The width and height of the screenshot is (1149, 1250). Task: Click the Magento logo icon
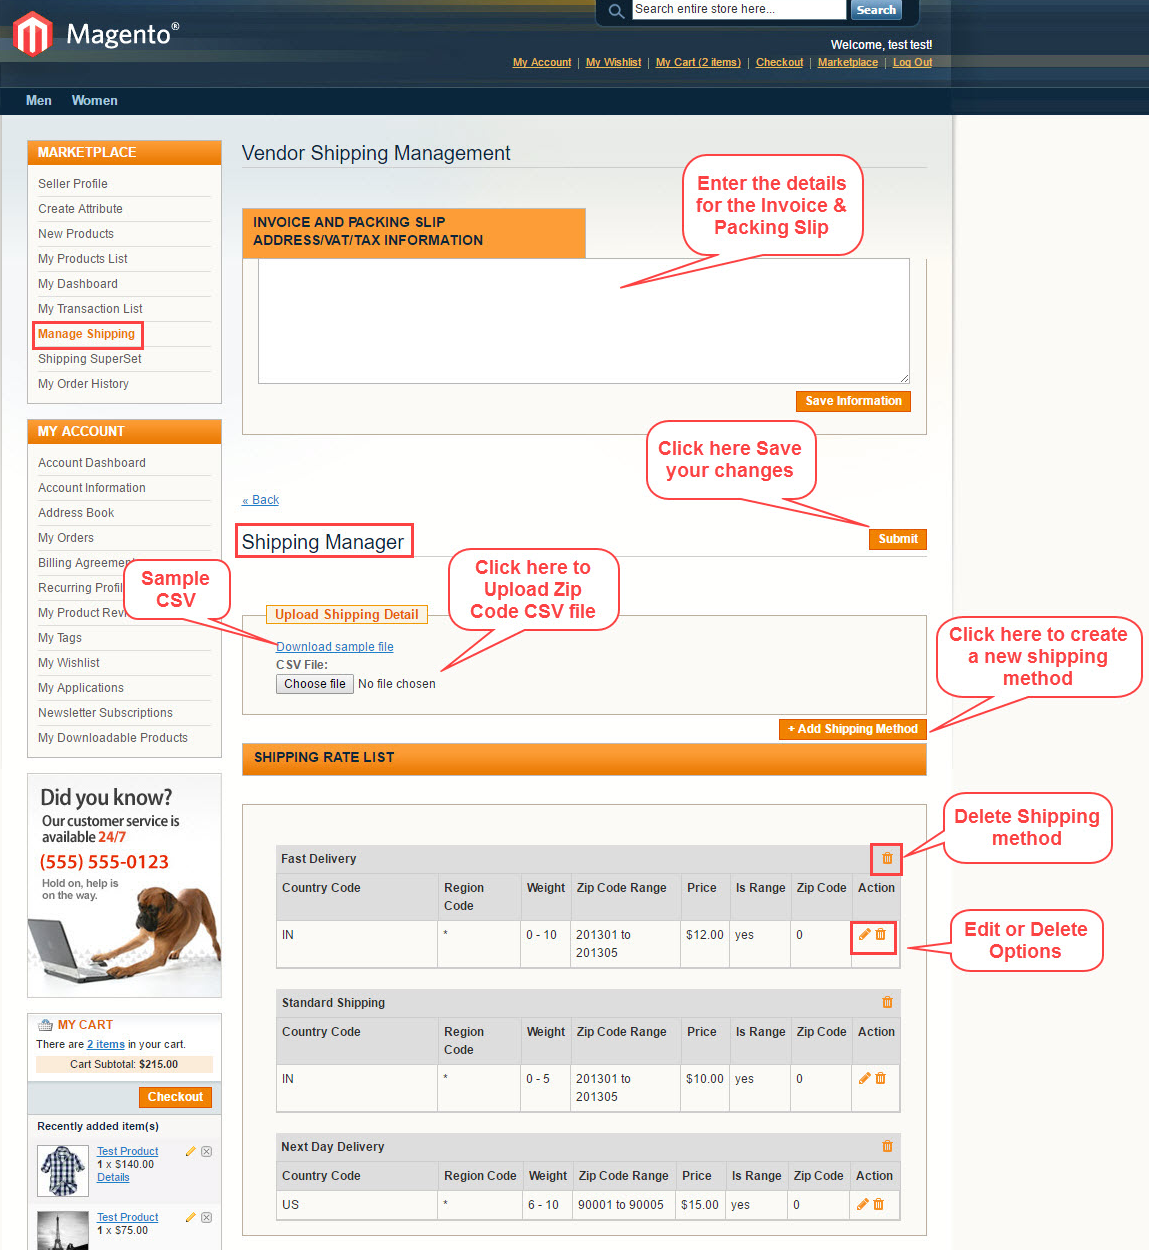tap(33, 34)
